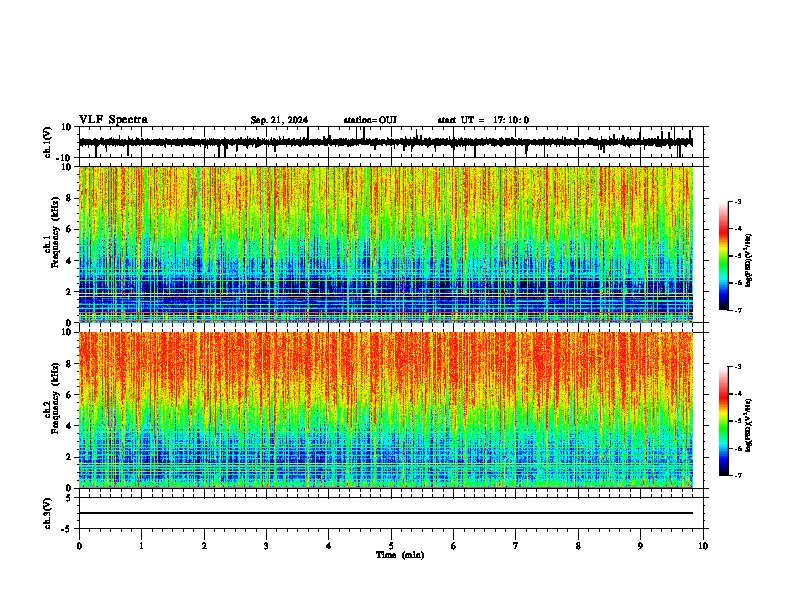Click the "8" frequency tick on ch.2 spectrogram

(x=70, y=364)
